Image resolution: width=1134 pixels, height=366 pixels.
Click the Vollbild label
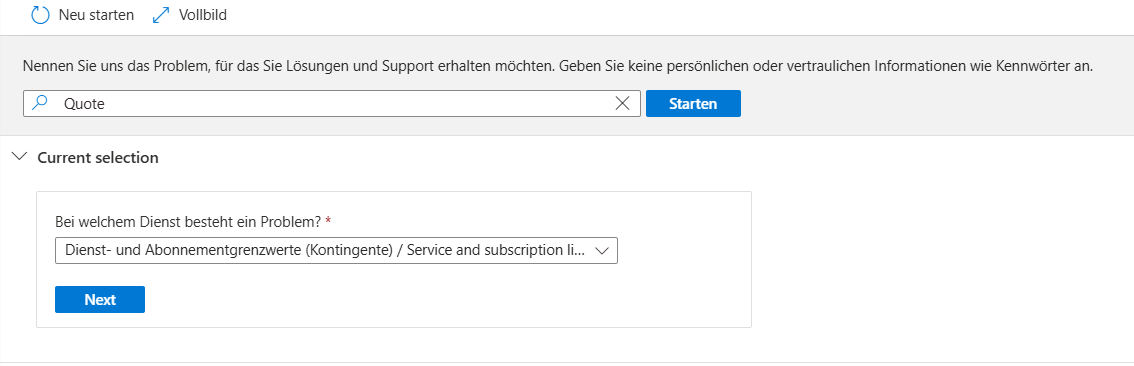pyautogui.click(x=203, y=15)
